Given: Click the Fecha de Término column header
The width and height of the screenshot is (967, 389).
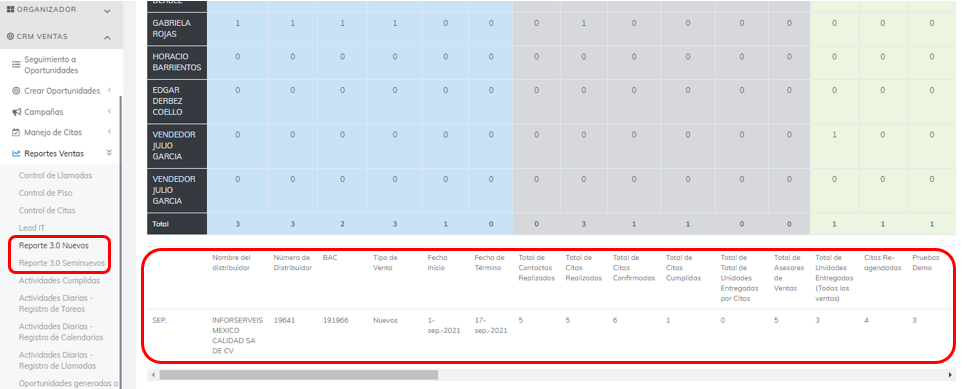Looking at the screenshot, I should click(x=490, y=263).
